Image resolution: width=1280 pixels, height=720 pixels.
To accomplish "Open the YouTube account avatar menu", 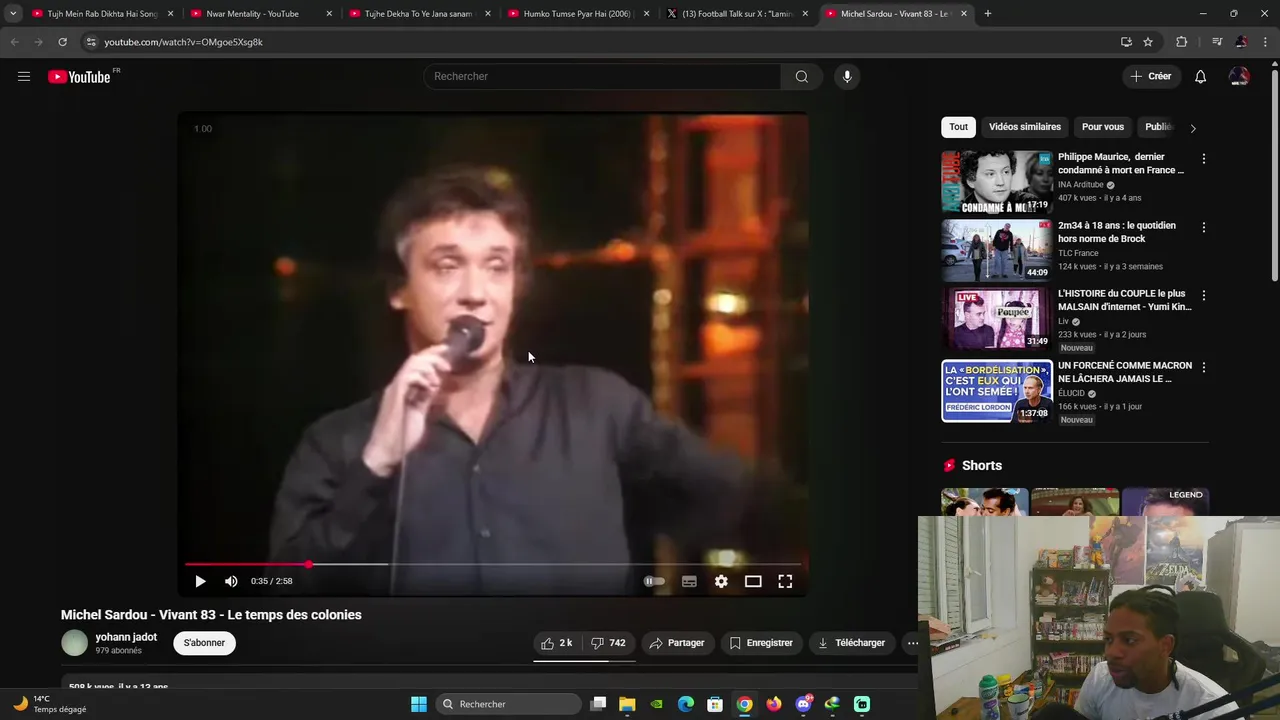I will pos(1239,77).
